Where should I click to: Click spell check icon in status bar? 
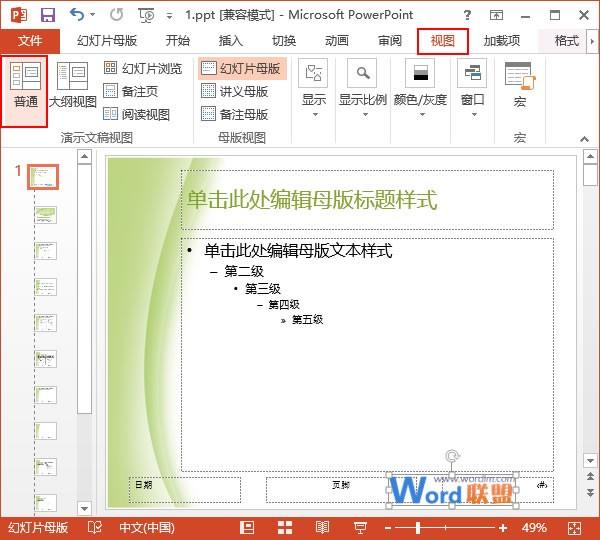(x=95, y=528)
